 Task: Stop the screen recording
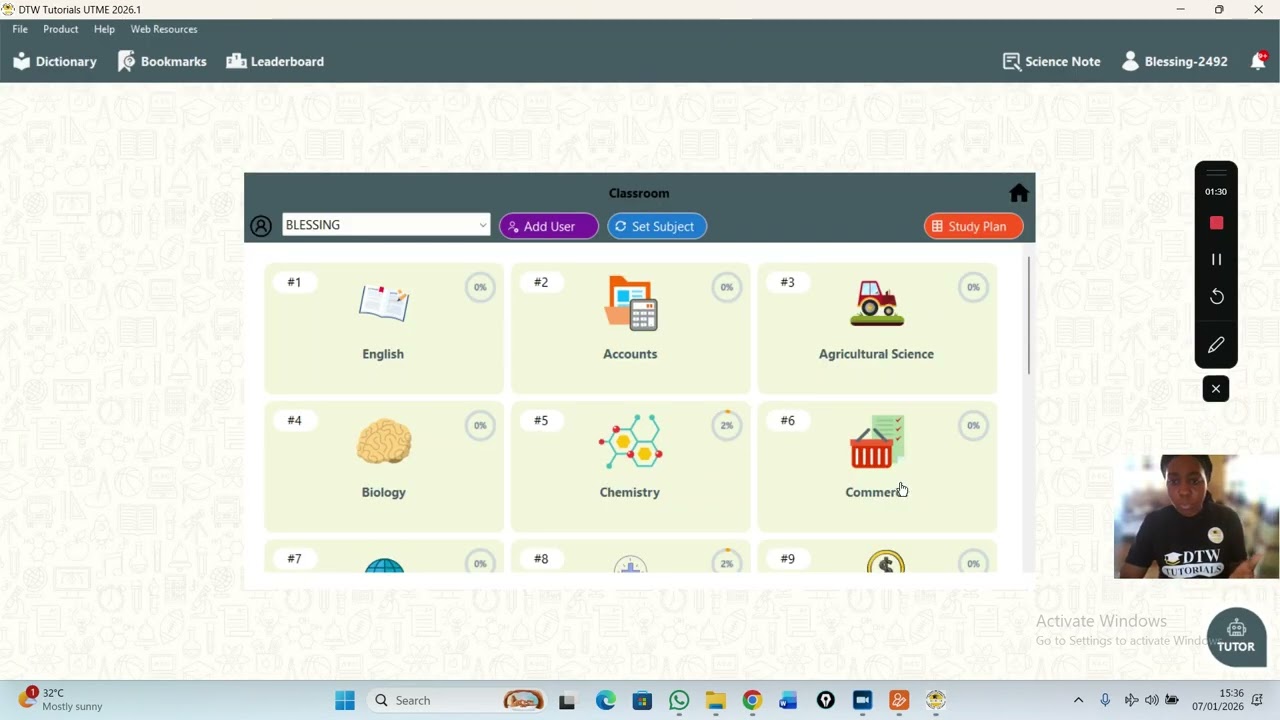point(1216,223)
